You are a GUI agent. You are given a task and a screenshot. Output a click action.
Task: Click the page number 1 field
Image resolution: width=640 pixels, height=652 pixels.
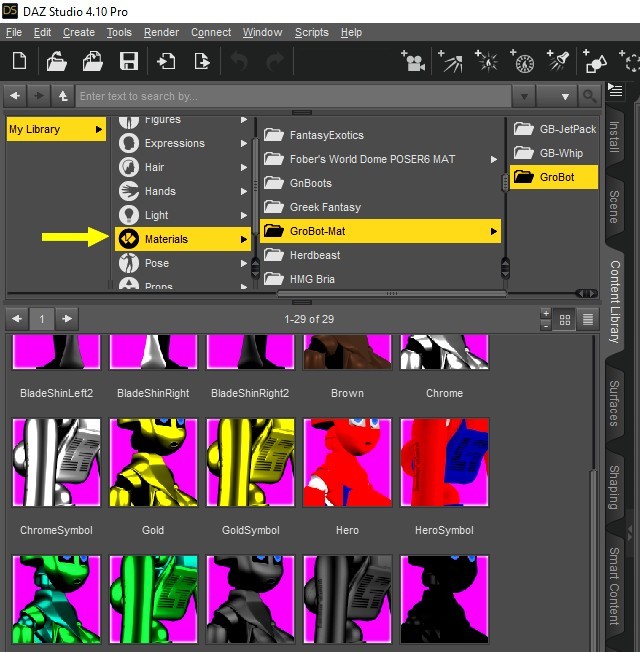coord(42,319)
